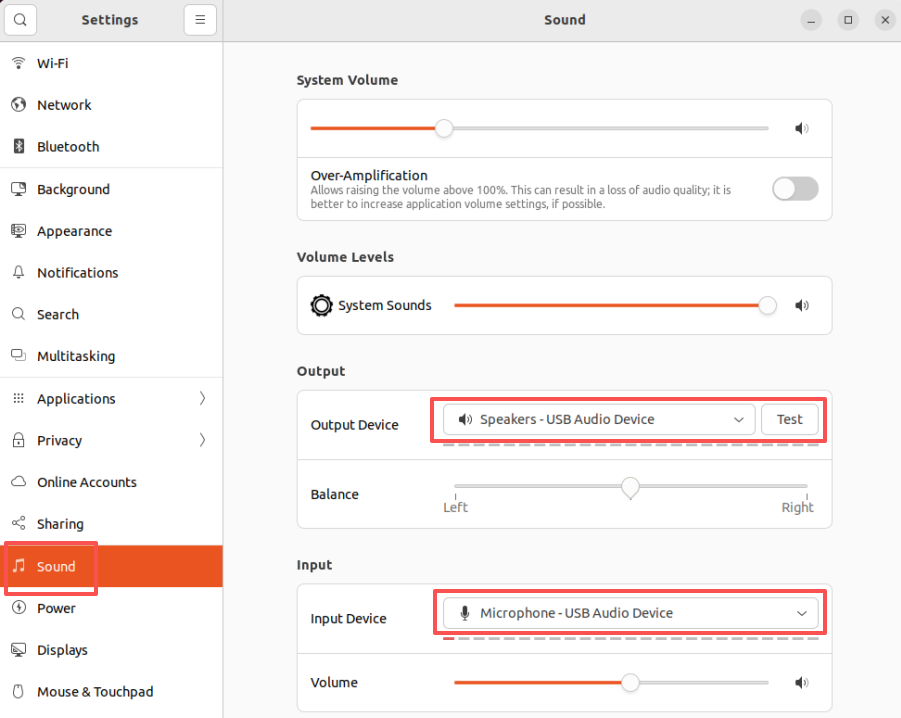Screen dimensions: 901x718
Task: Maximize the Settings window
Action: pyautogui.click(x=848, y=20)
